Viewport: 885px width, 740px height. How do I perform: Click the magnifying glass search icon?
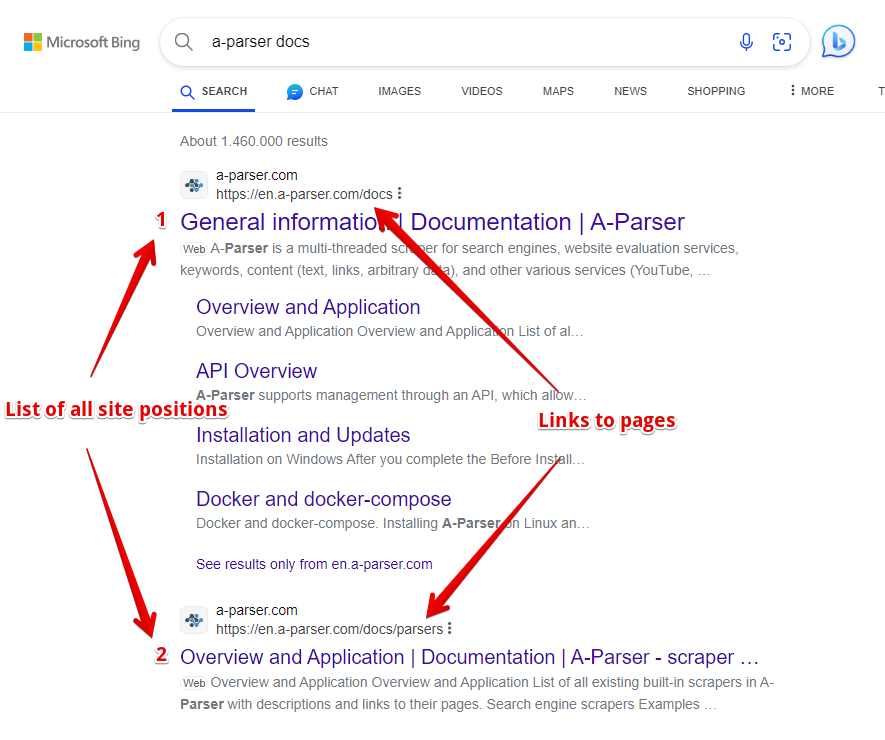[184, 42]
